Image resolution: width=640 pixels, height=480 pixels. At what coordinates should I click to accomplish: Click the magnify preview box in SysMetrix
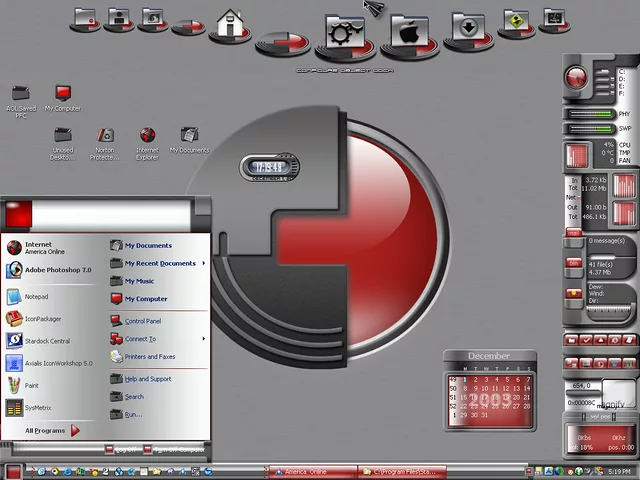pyautogui.click(x=619, y=394)
